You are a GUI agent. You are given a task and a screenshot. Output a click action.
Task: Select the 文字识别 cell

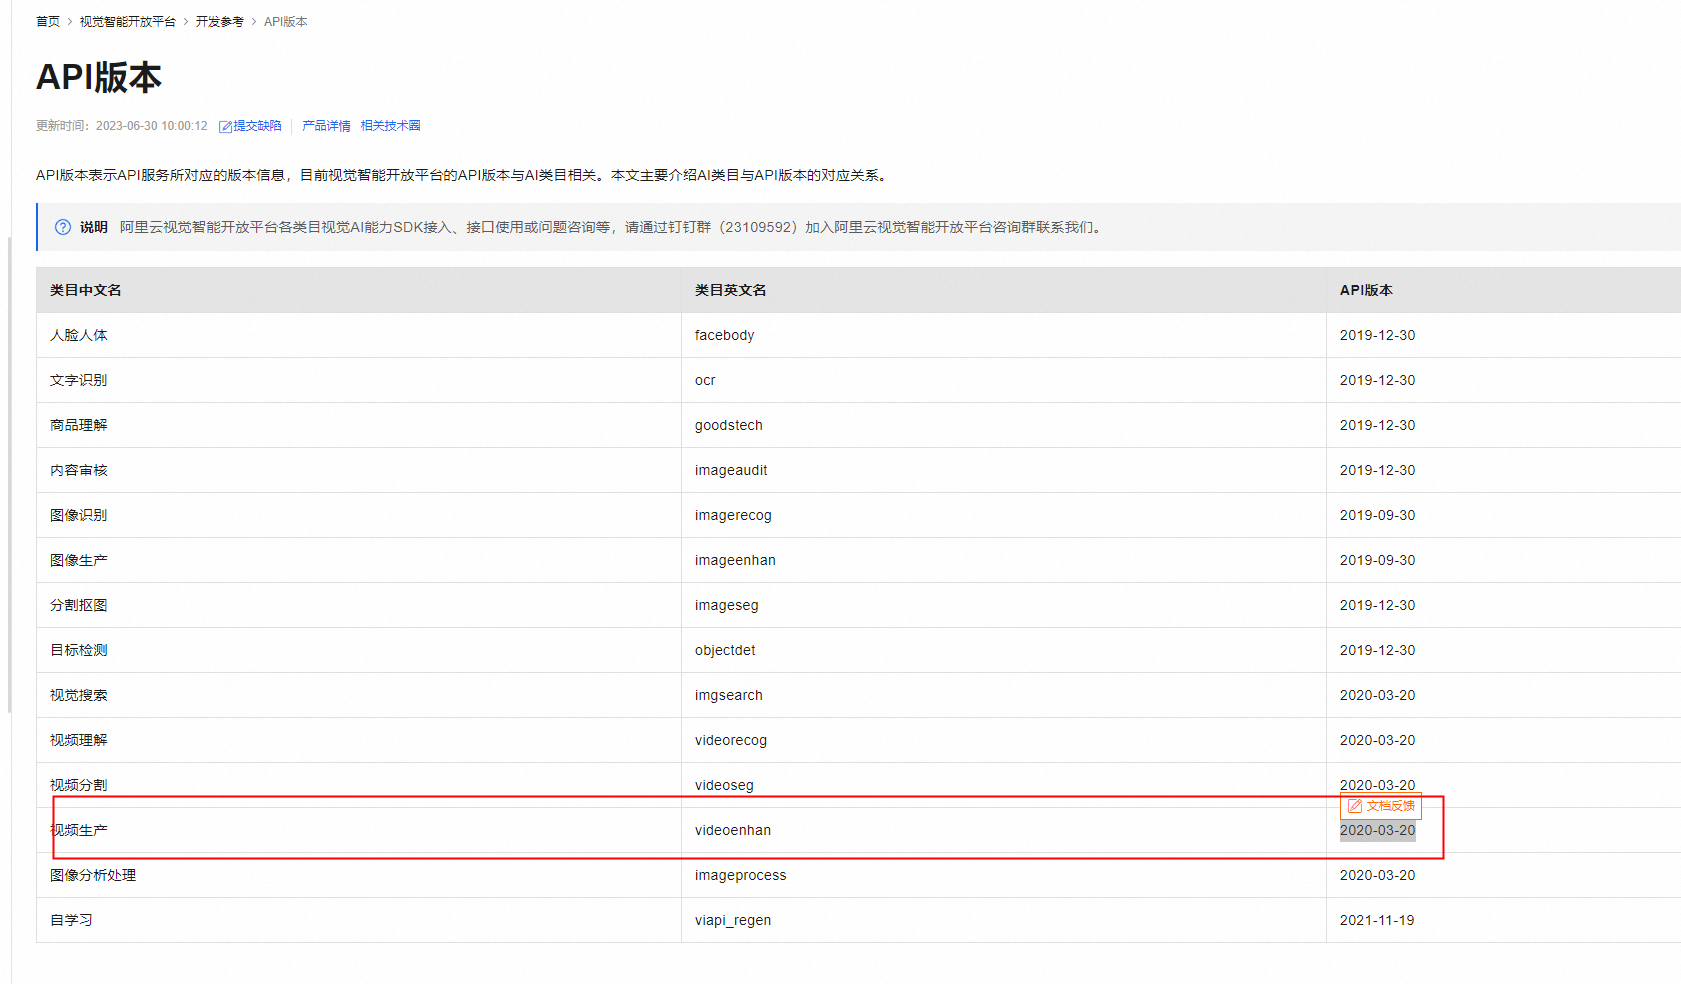(359, 380)
